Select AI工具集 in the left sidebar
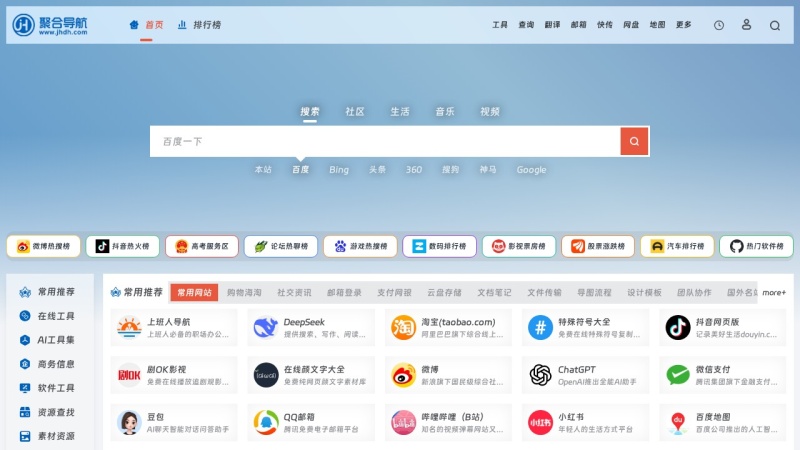Screen dimensions: 800x450 pyautogui.click(x=49, y=340)
